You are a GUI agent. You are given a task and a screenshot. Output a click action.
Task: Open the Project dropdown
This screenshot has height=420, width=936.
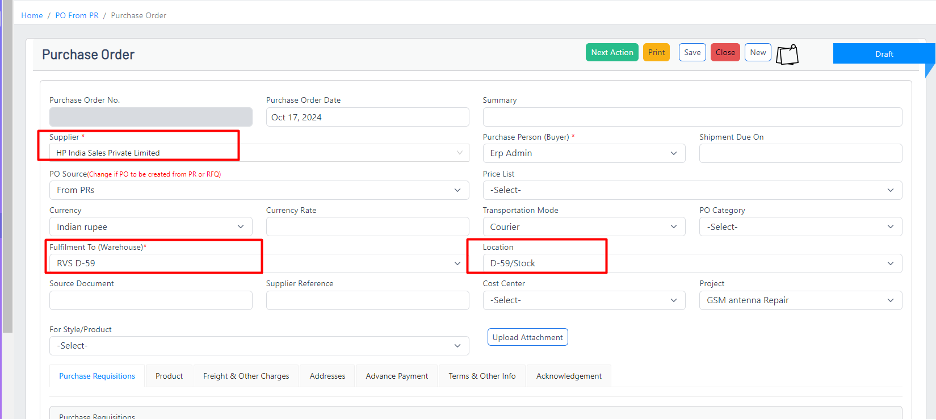(800, 300)
